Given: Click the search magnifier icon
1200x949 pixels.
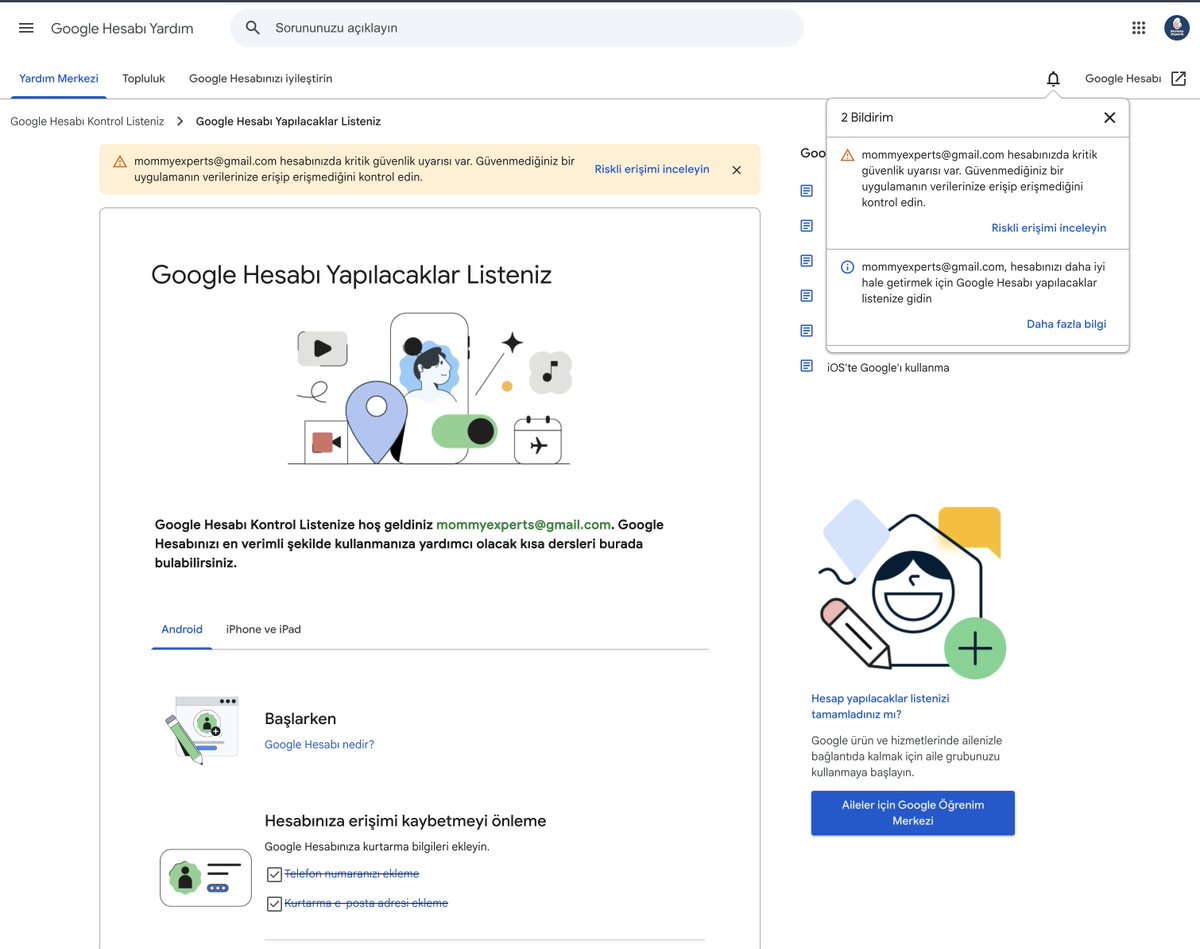Looking at the screenshot, I should pyautogui.click(x=253, y=28).
